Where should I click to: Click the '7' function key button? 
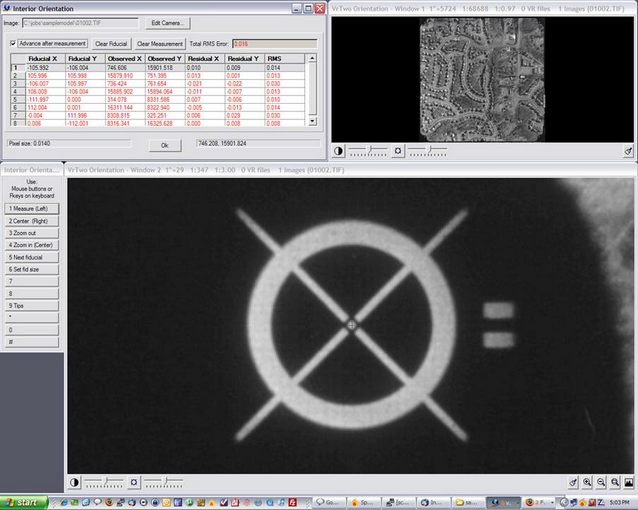point(32,282)
